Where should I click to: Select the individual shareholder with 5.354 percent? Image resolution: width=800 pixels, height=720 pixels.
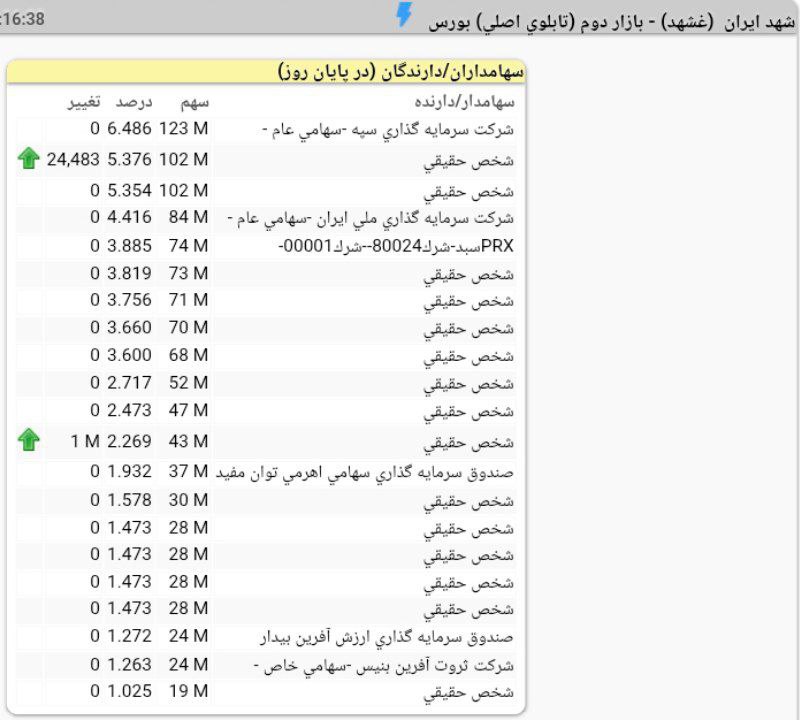pos(481,191)
